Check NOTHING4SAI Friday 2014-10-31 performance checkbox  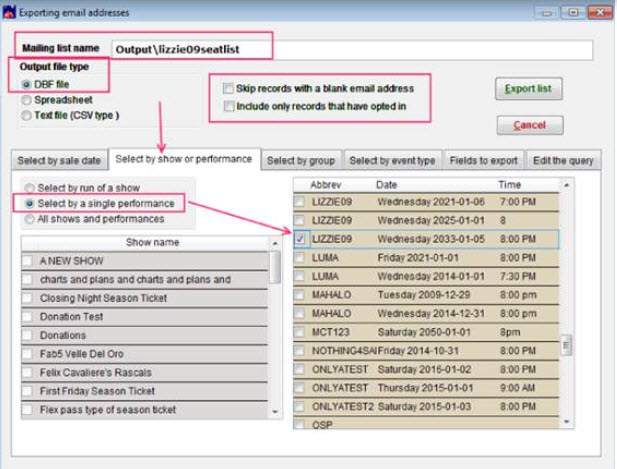coord(300,351)
